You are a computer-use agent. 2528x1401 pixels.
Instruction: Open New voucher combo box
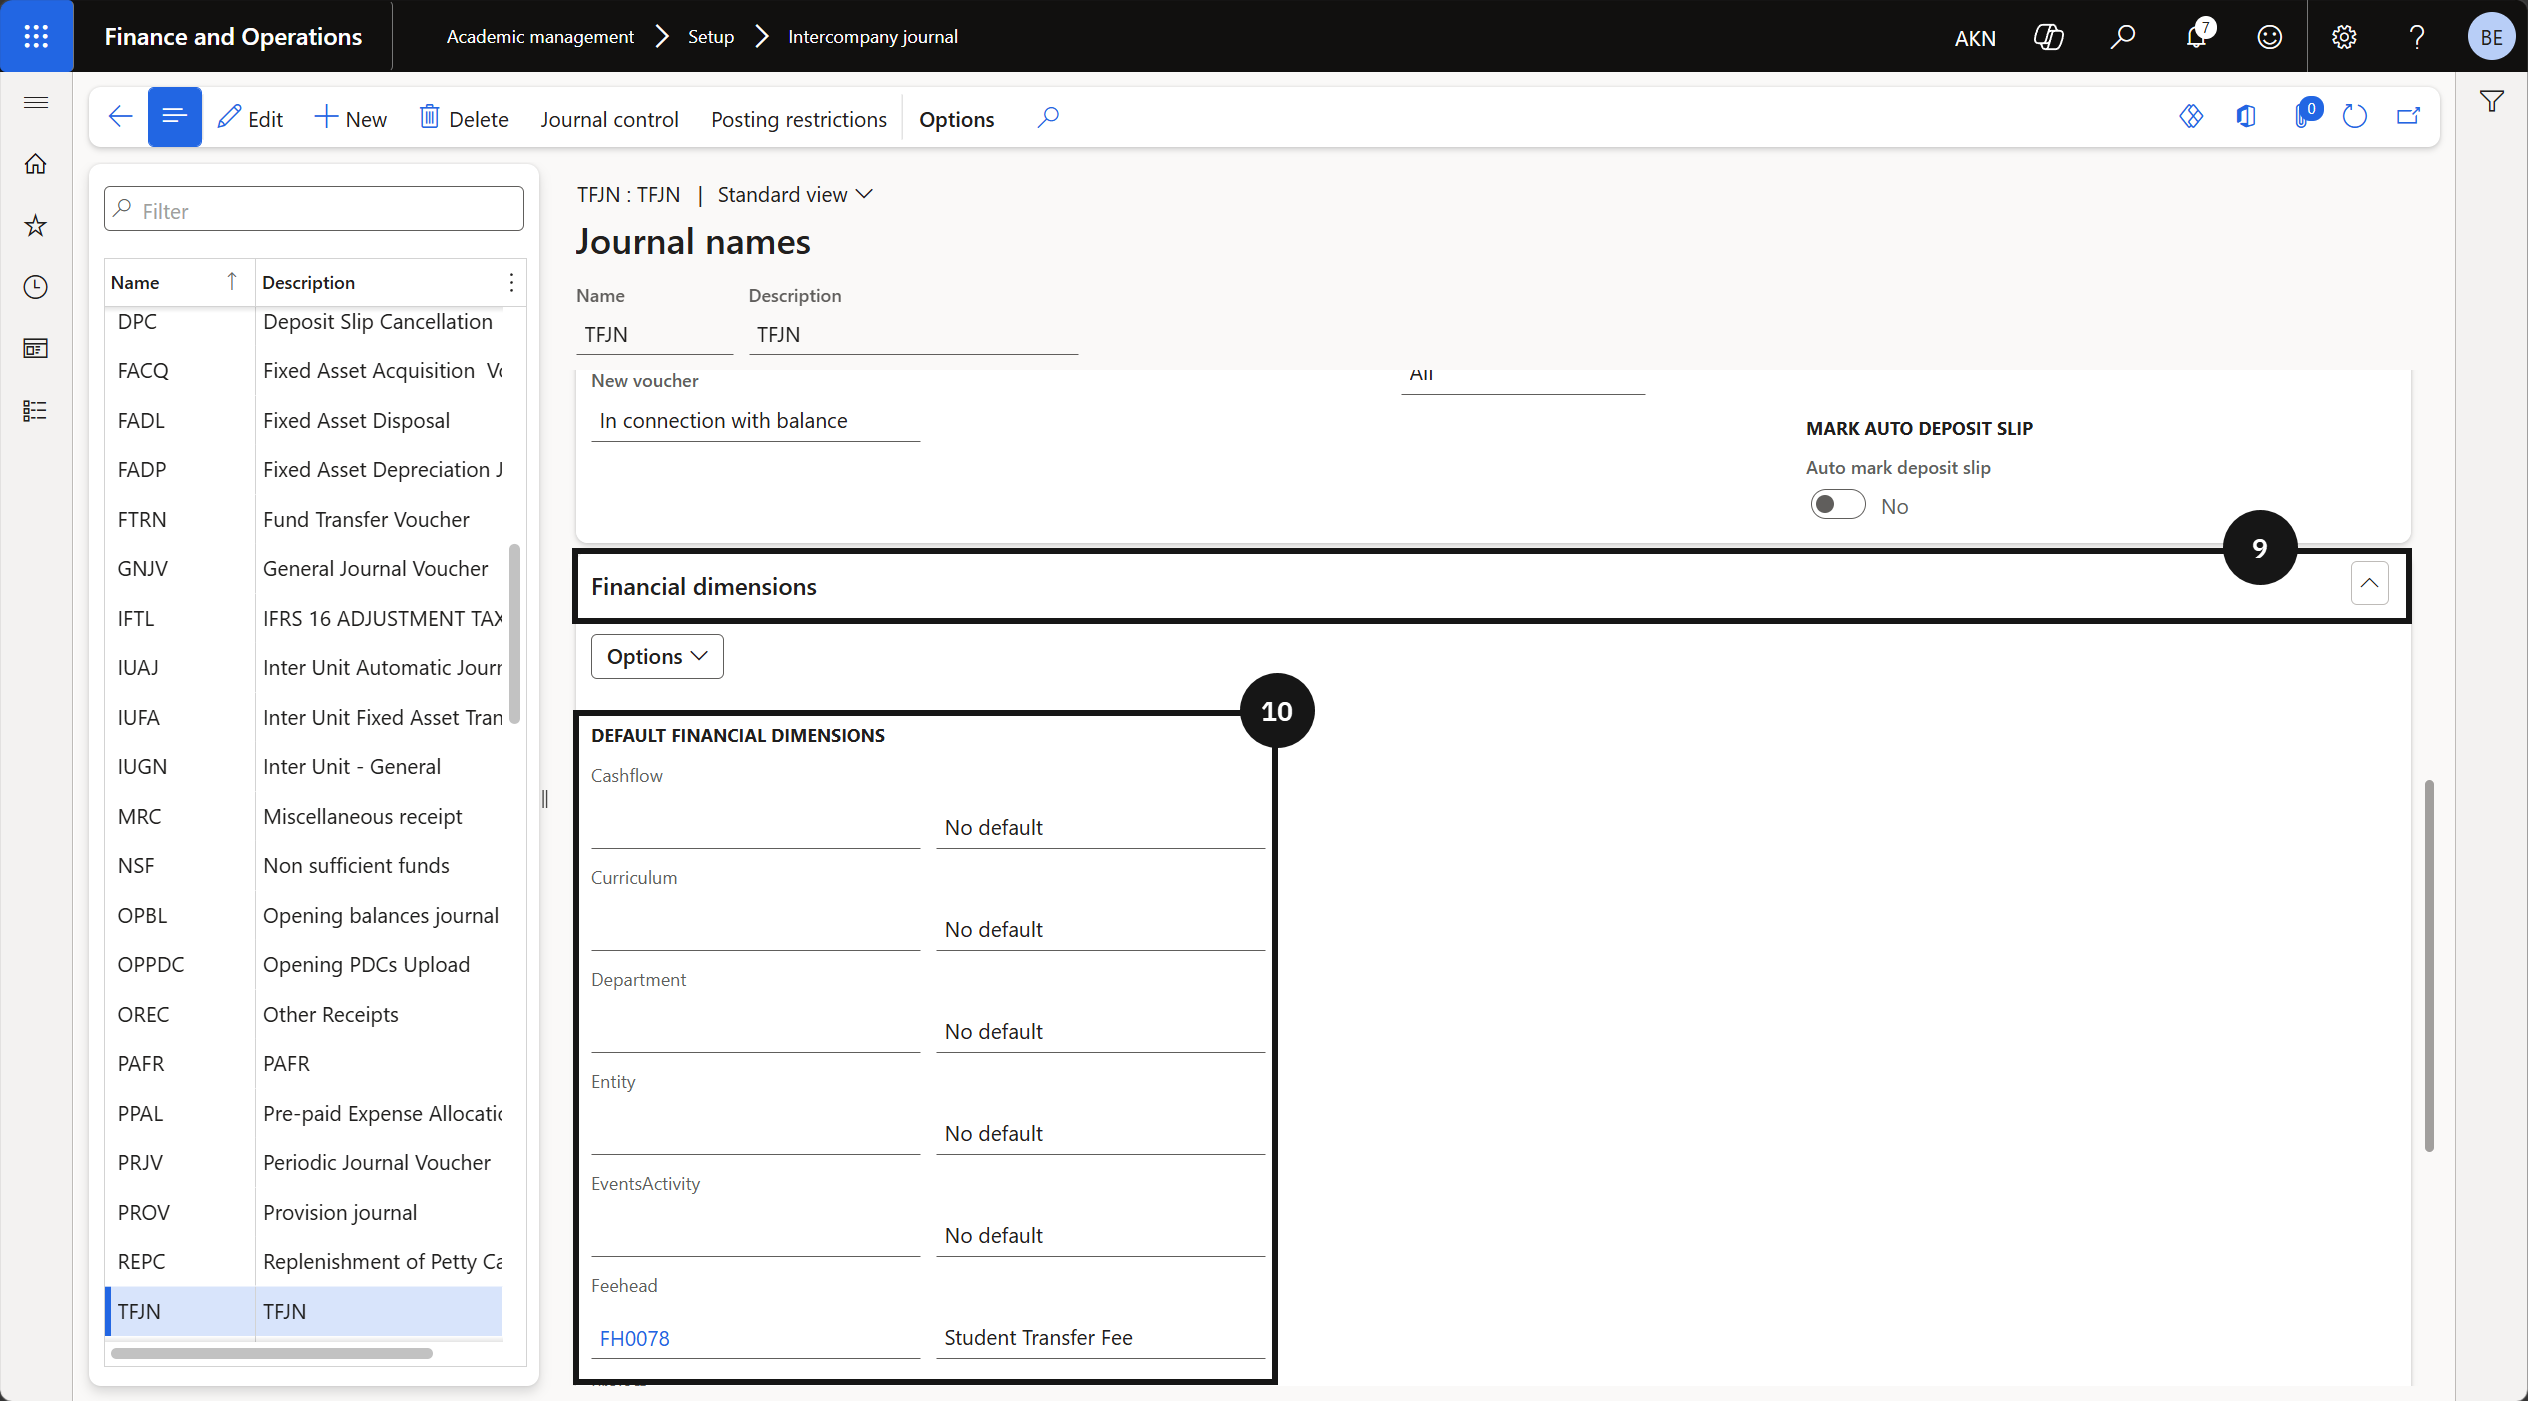point(755,421)
